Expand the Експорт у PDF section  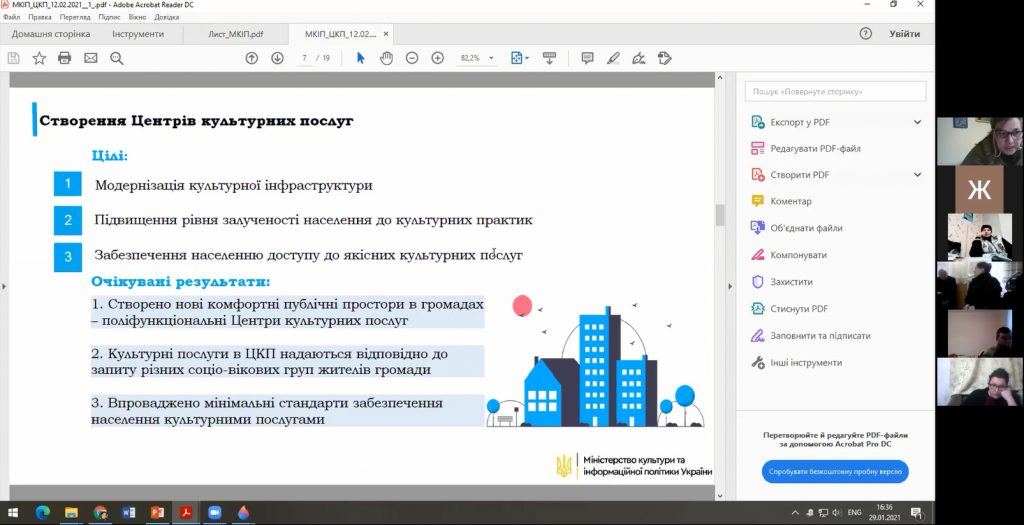point(917,122)
